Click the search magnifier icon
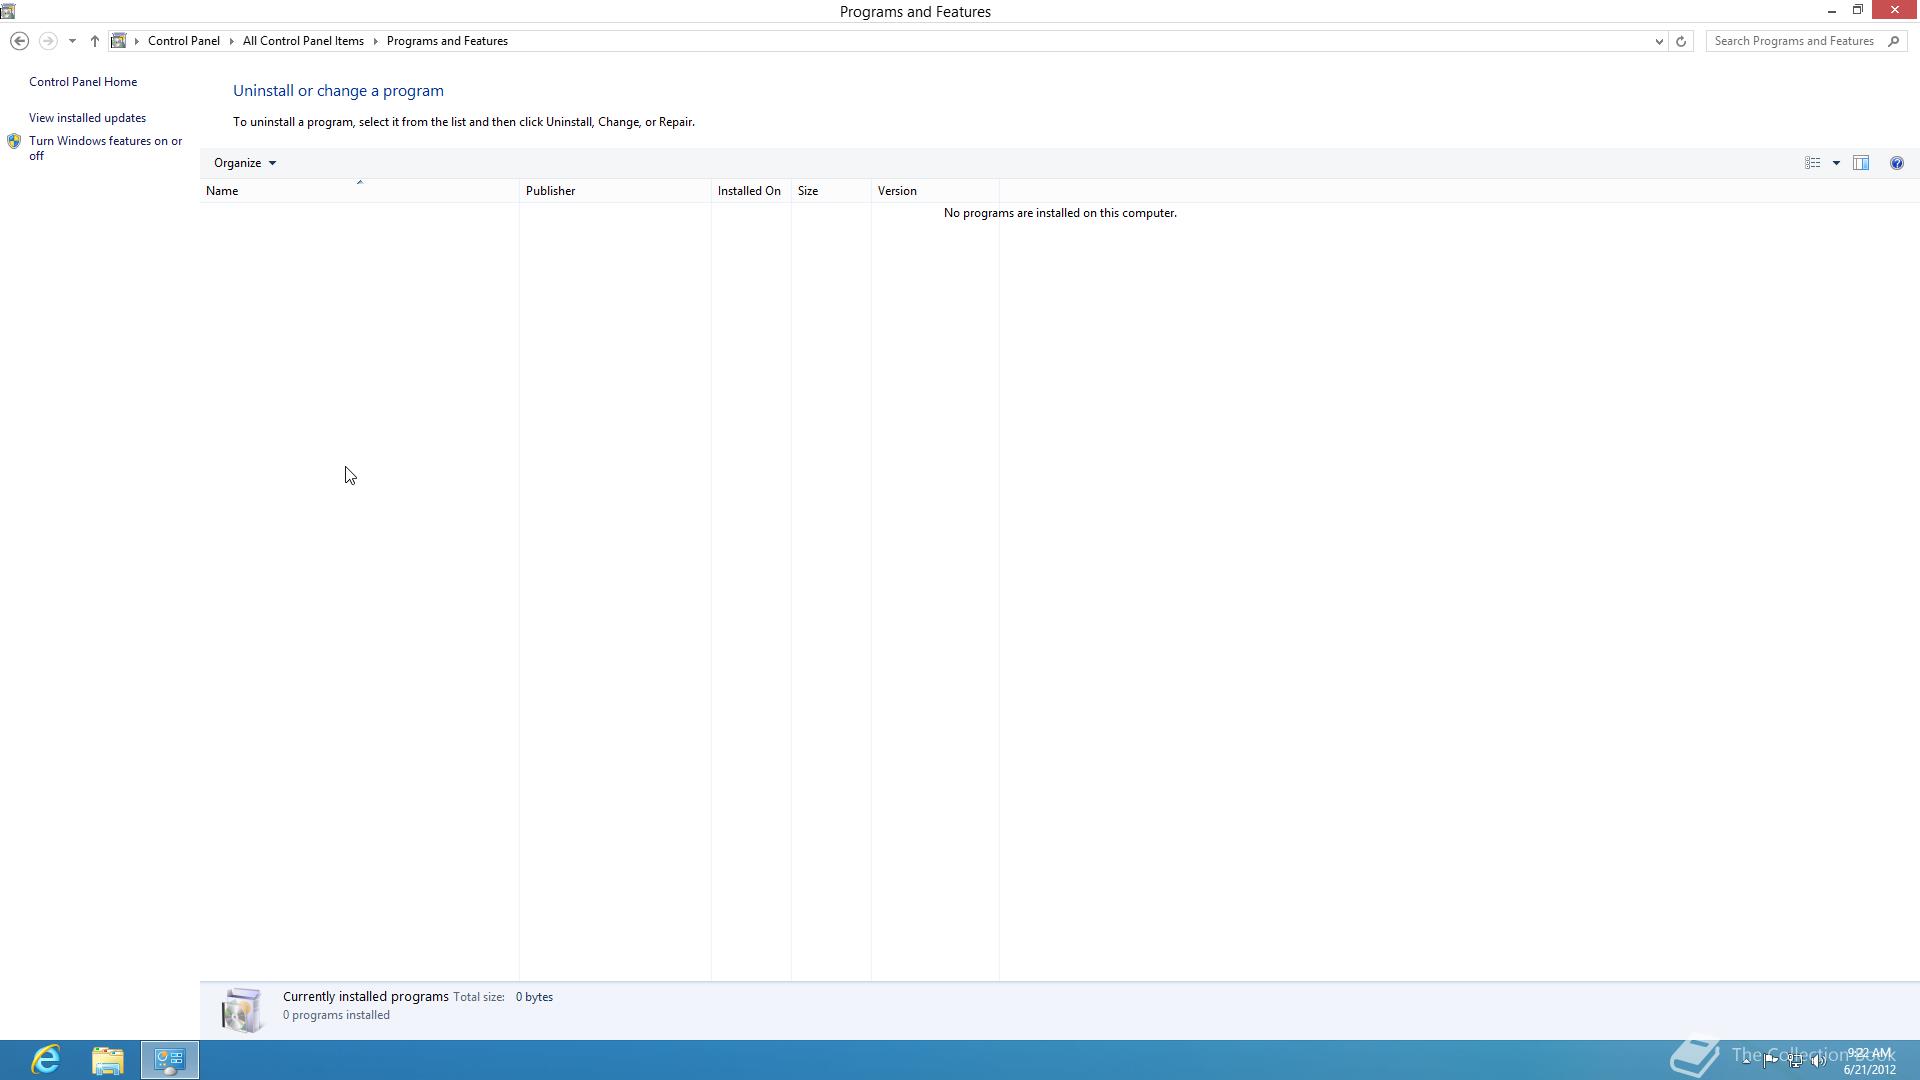This screenshot has height=1080, width=1920. [x=1893, y=41]
